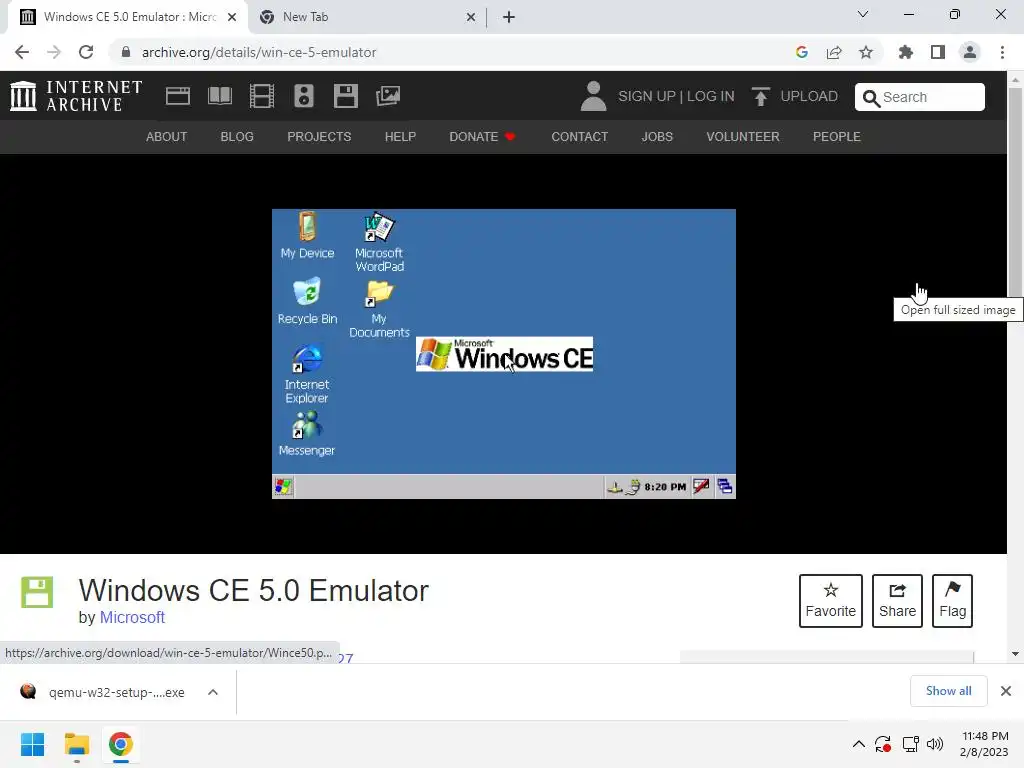Open the Texts (book) media icon
1024x768 pixels.
pyautogui.click(x=219, y=96)
